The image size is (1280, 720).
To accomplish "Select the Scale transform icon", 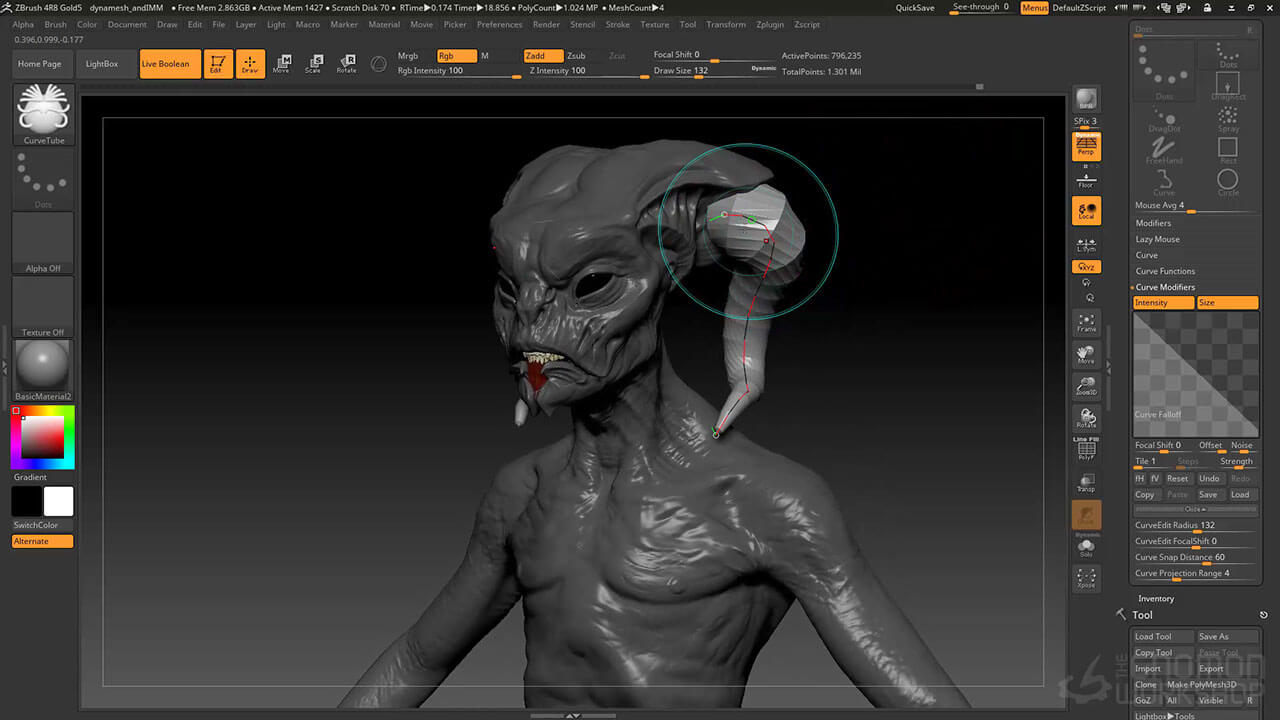I will pos(313,64).
